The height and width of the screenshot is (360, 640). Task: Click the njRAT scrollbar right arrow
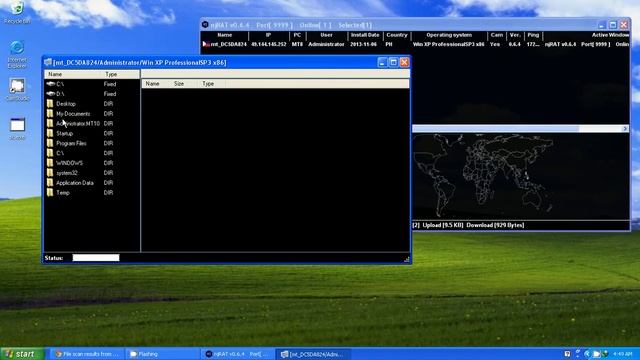[625, 129]
